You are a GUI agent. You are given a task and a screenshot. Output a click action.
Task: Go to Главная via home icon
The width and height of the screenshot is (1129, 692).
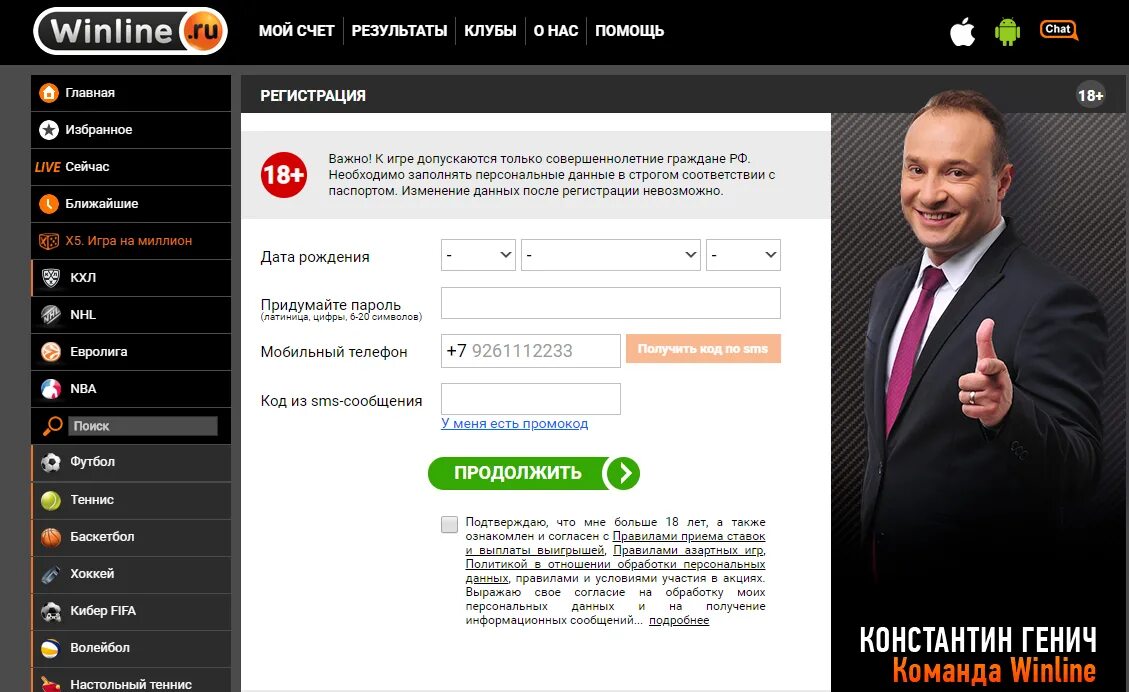(x=48, y=93)
